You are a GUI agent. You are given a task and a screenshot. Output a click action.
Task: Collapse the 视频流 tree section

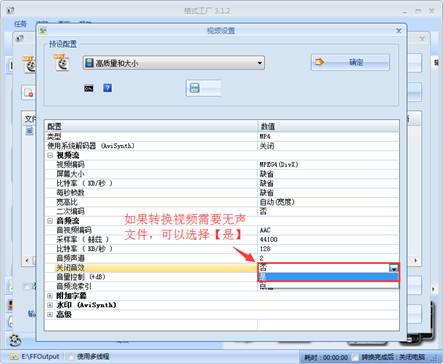(50, 155)
